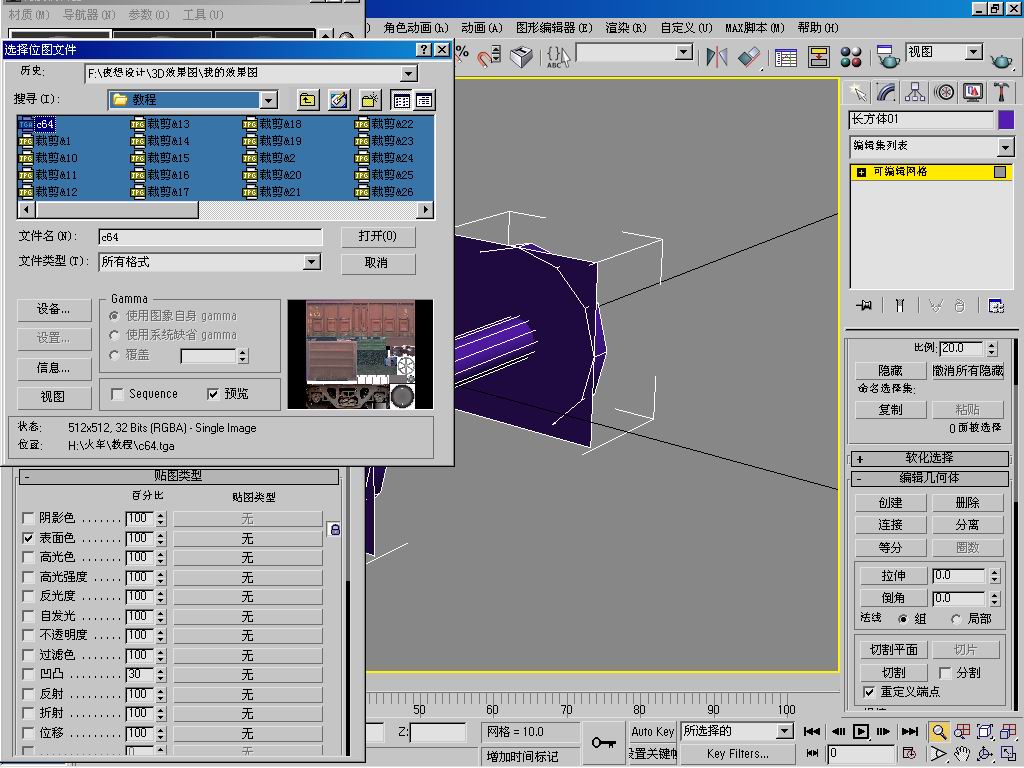Enable the 阴影色 map checkbox

(28, 518)
